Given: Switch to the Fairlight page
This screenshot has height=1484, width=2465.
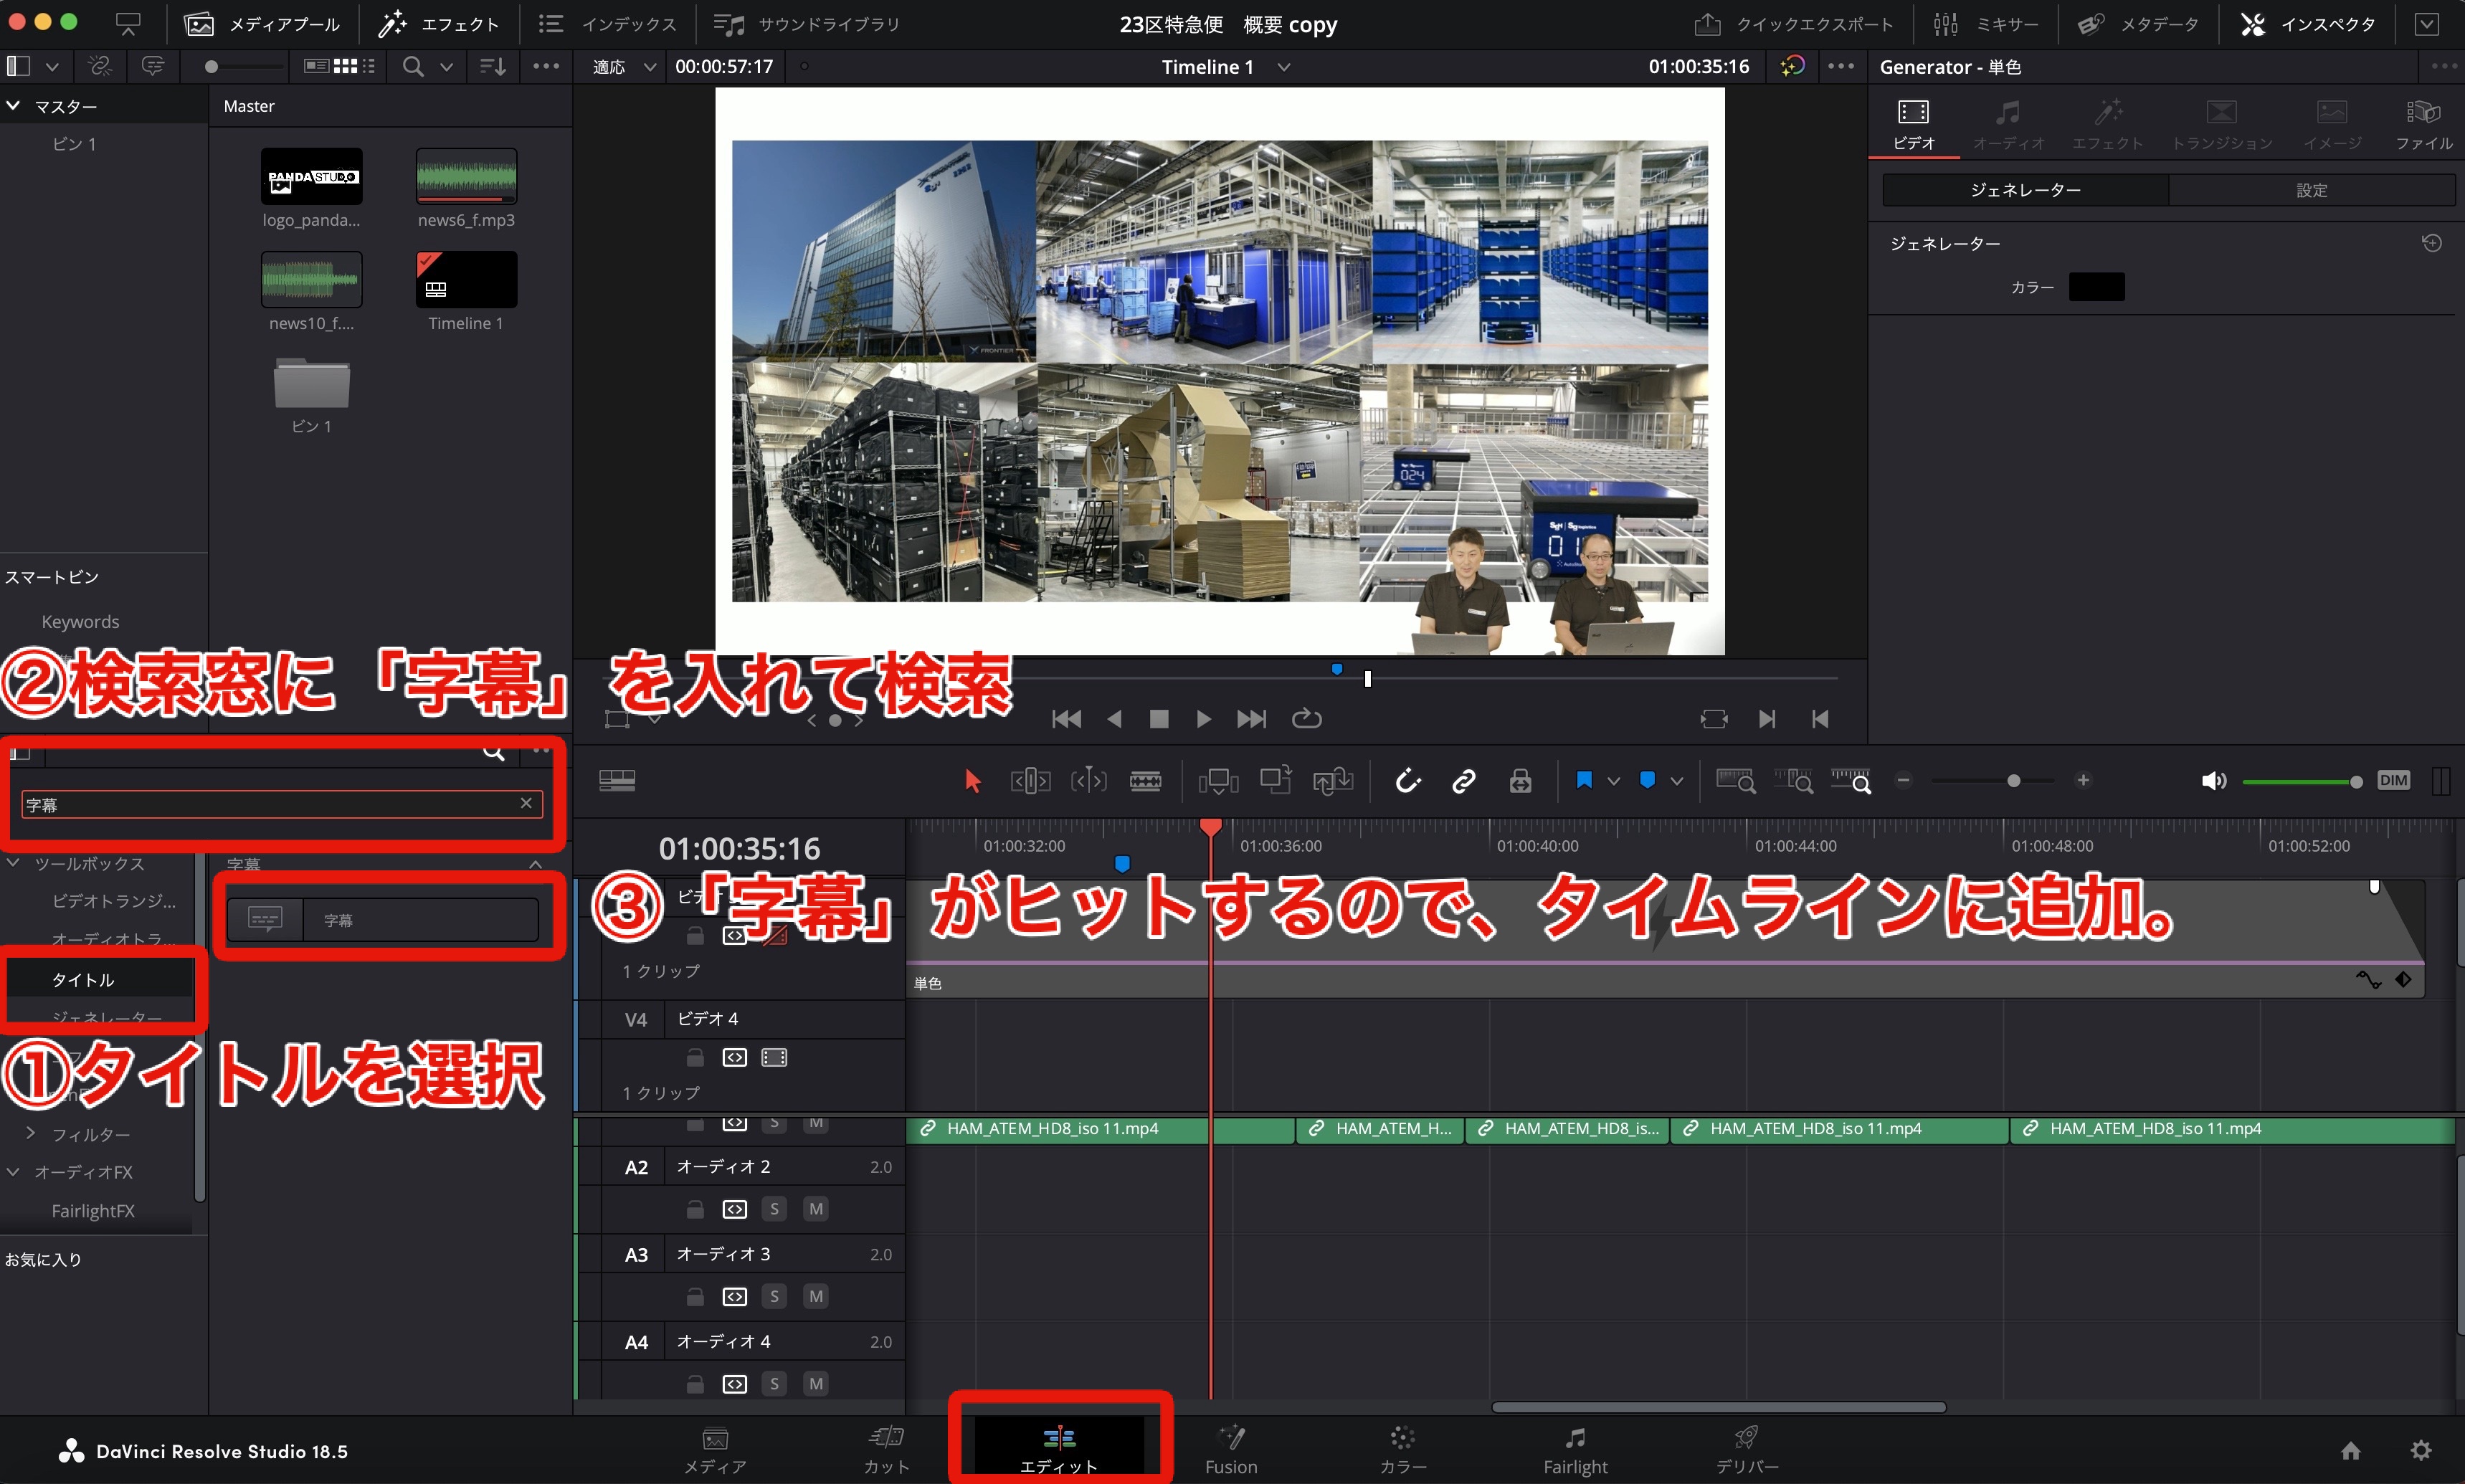Looking at the screenshot, I should pyautogui.click(x=1575, y=1452).
